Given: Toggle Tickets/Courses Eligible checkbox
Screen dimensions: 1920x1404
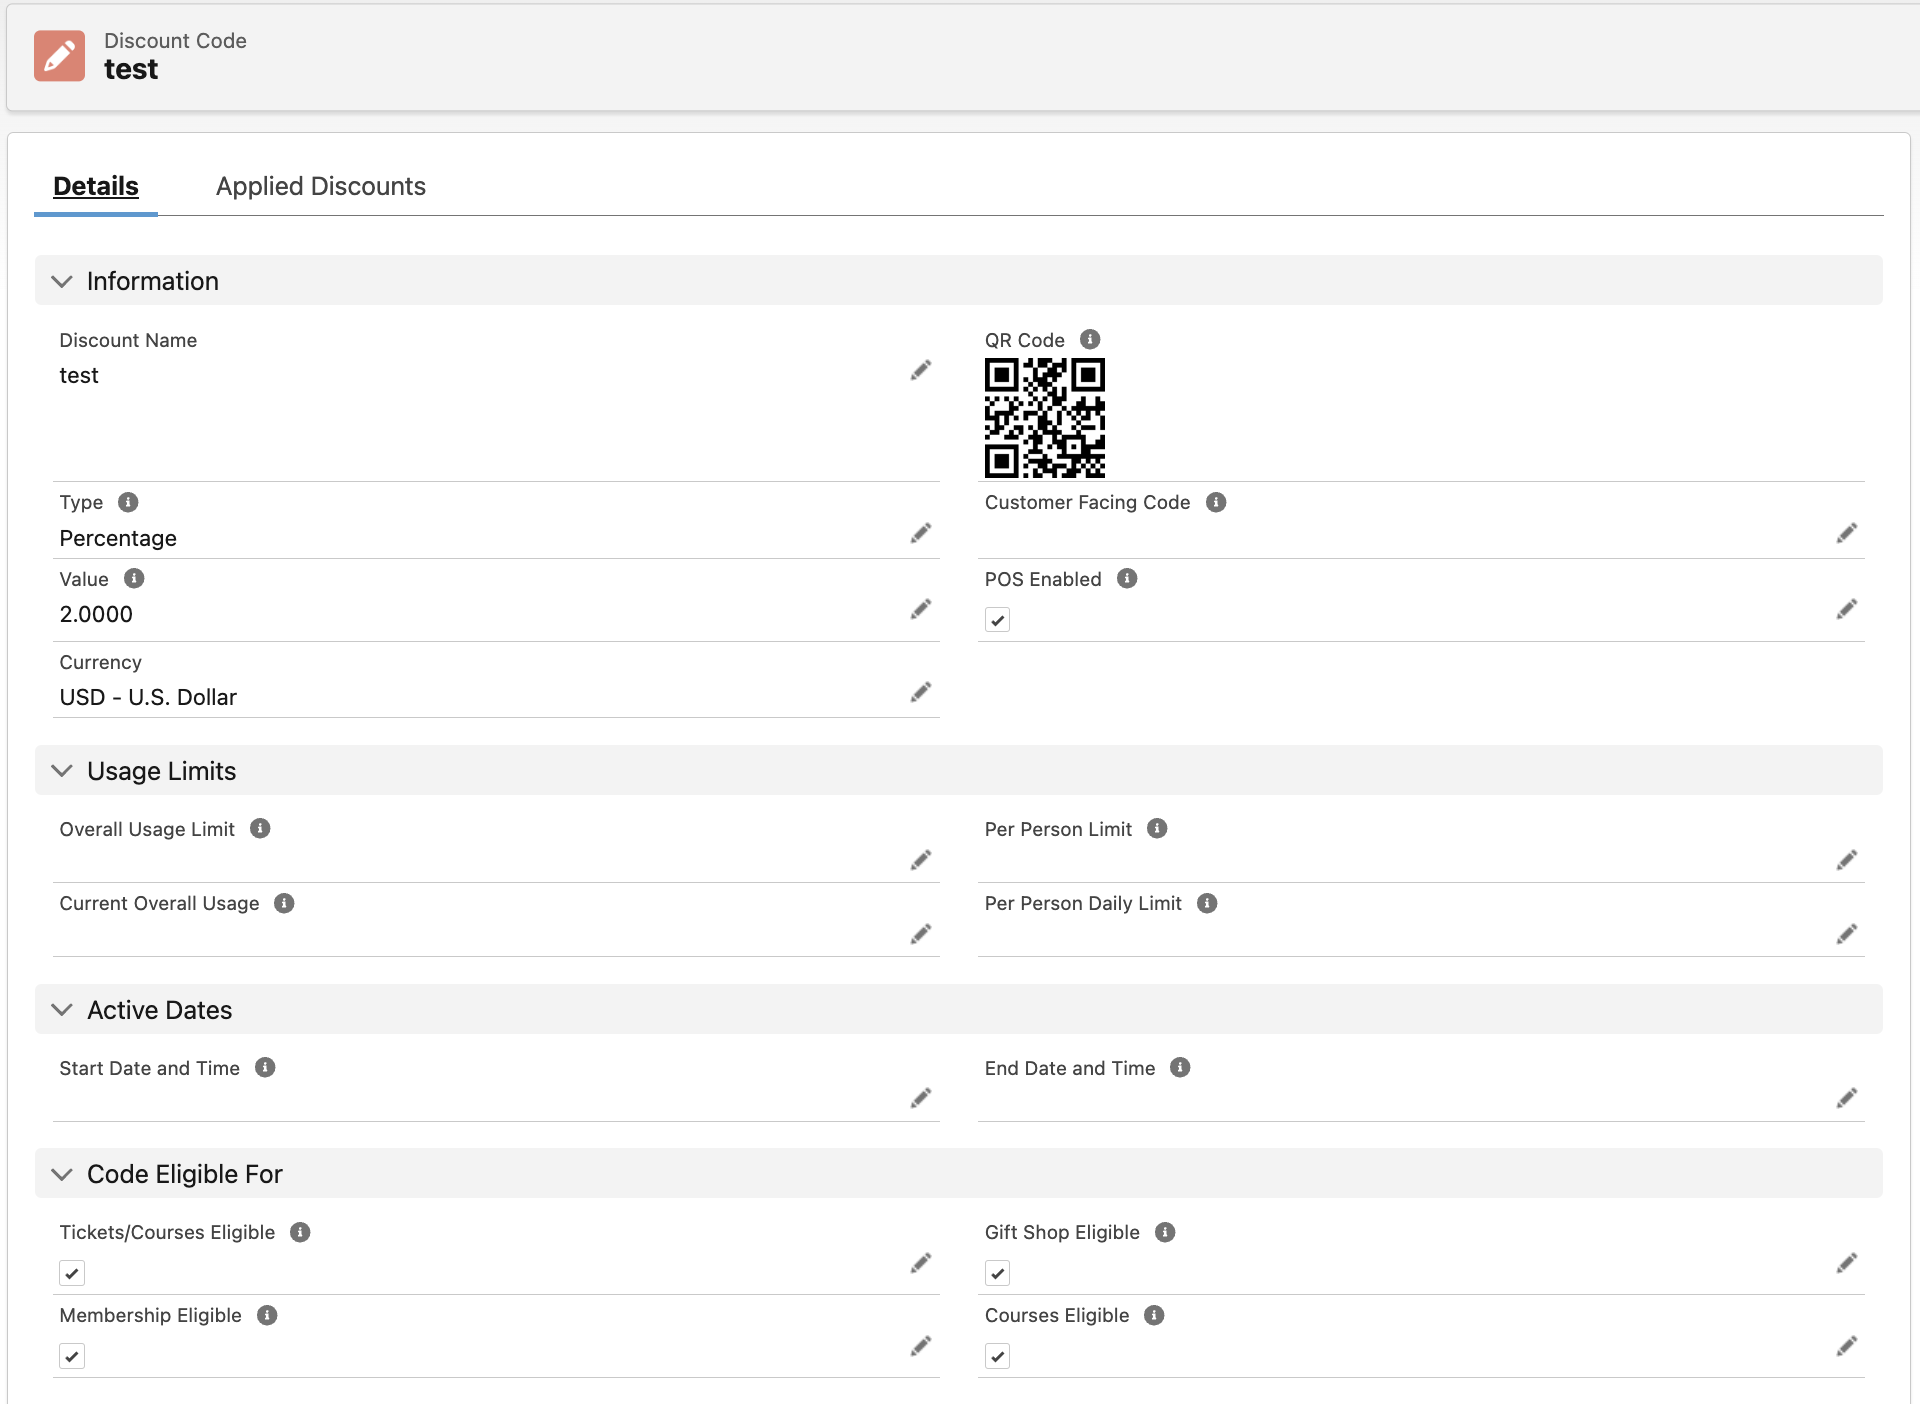Looking at the screenshot, I should tap(72, 1273).
